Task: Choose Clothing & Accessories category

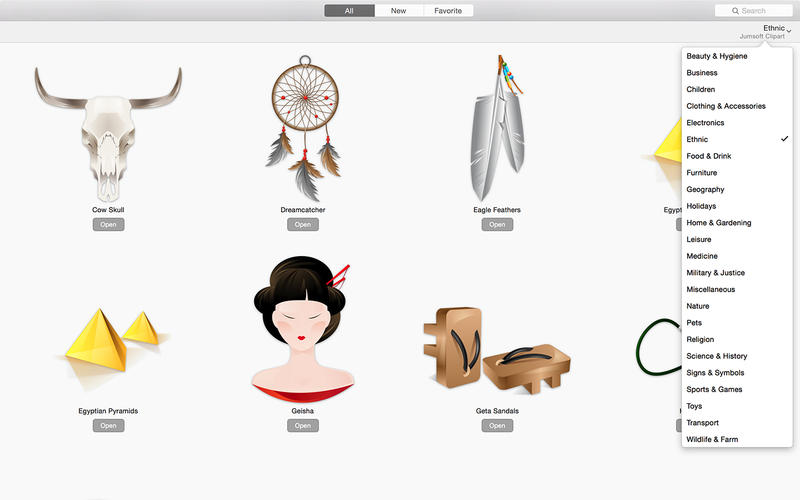Action: [737, 106]
